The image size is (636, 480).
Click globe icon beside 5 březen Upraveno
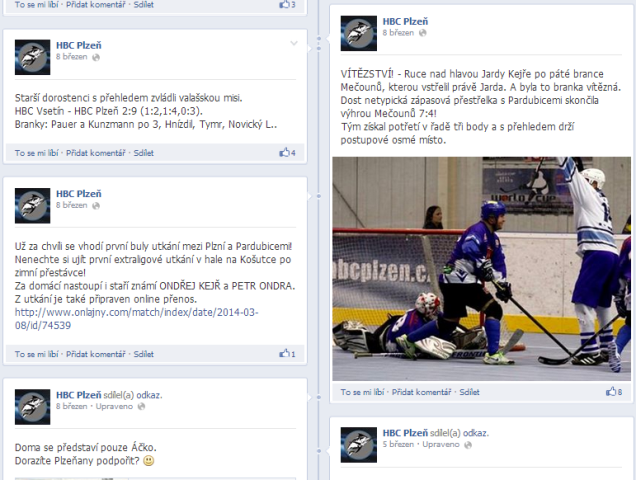tap(468, 445)
